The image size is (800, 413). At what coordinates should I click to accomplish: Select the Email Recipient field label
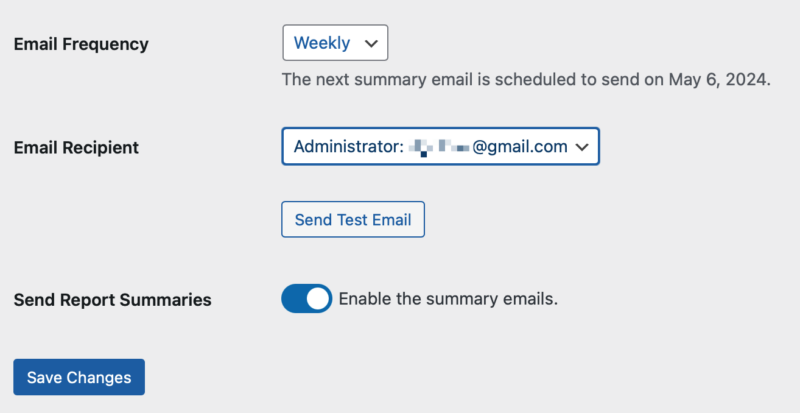pos(76,147)
